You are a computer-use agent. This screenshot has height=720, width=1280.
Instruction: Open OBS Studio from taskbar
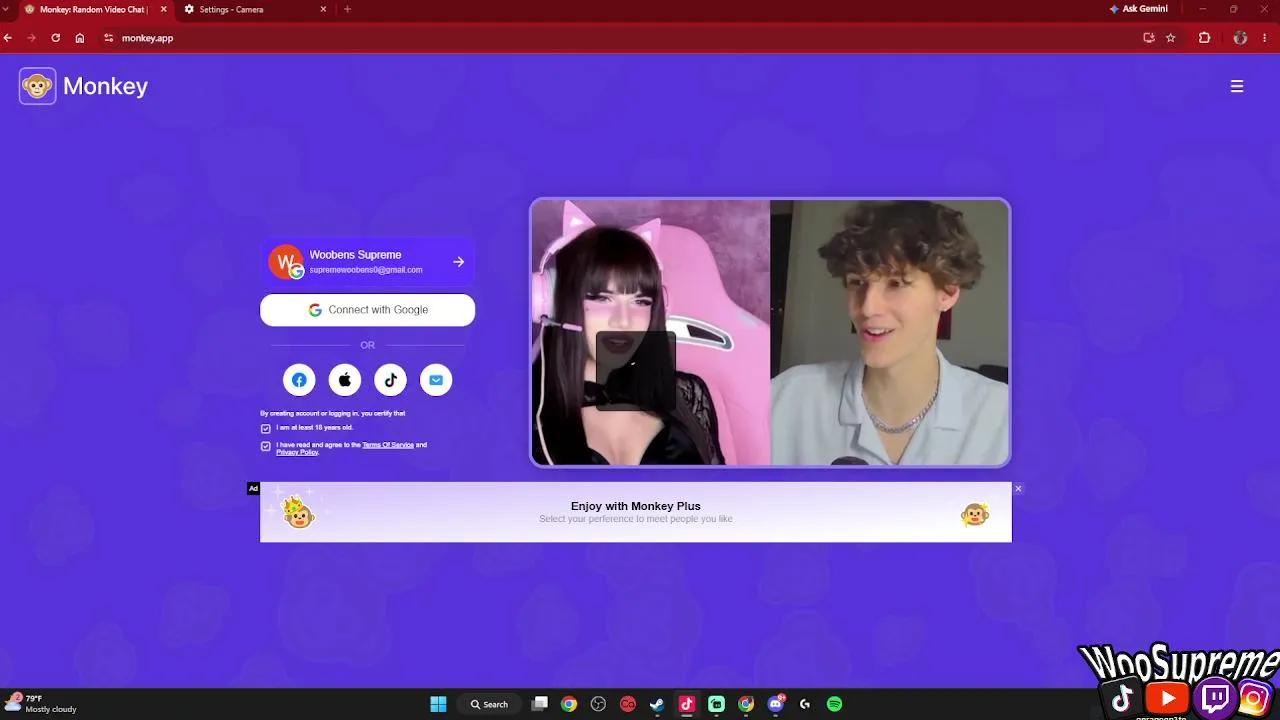coord(598,704)
